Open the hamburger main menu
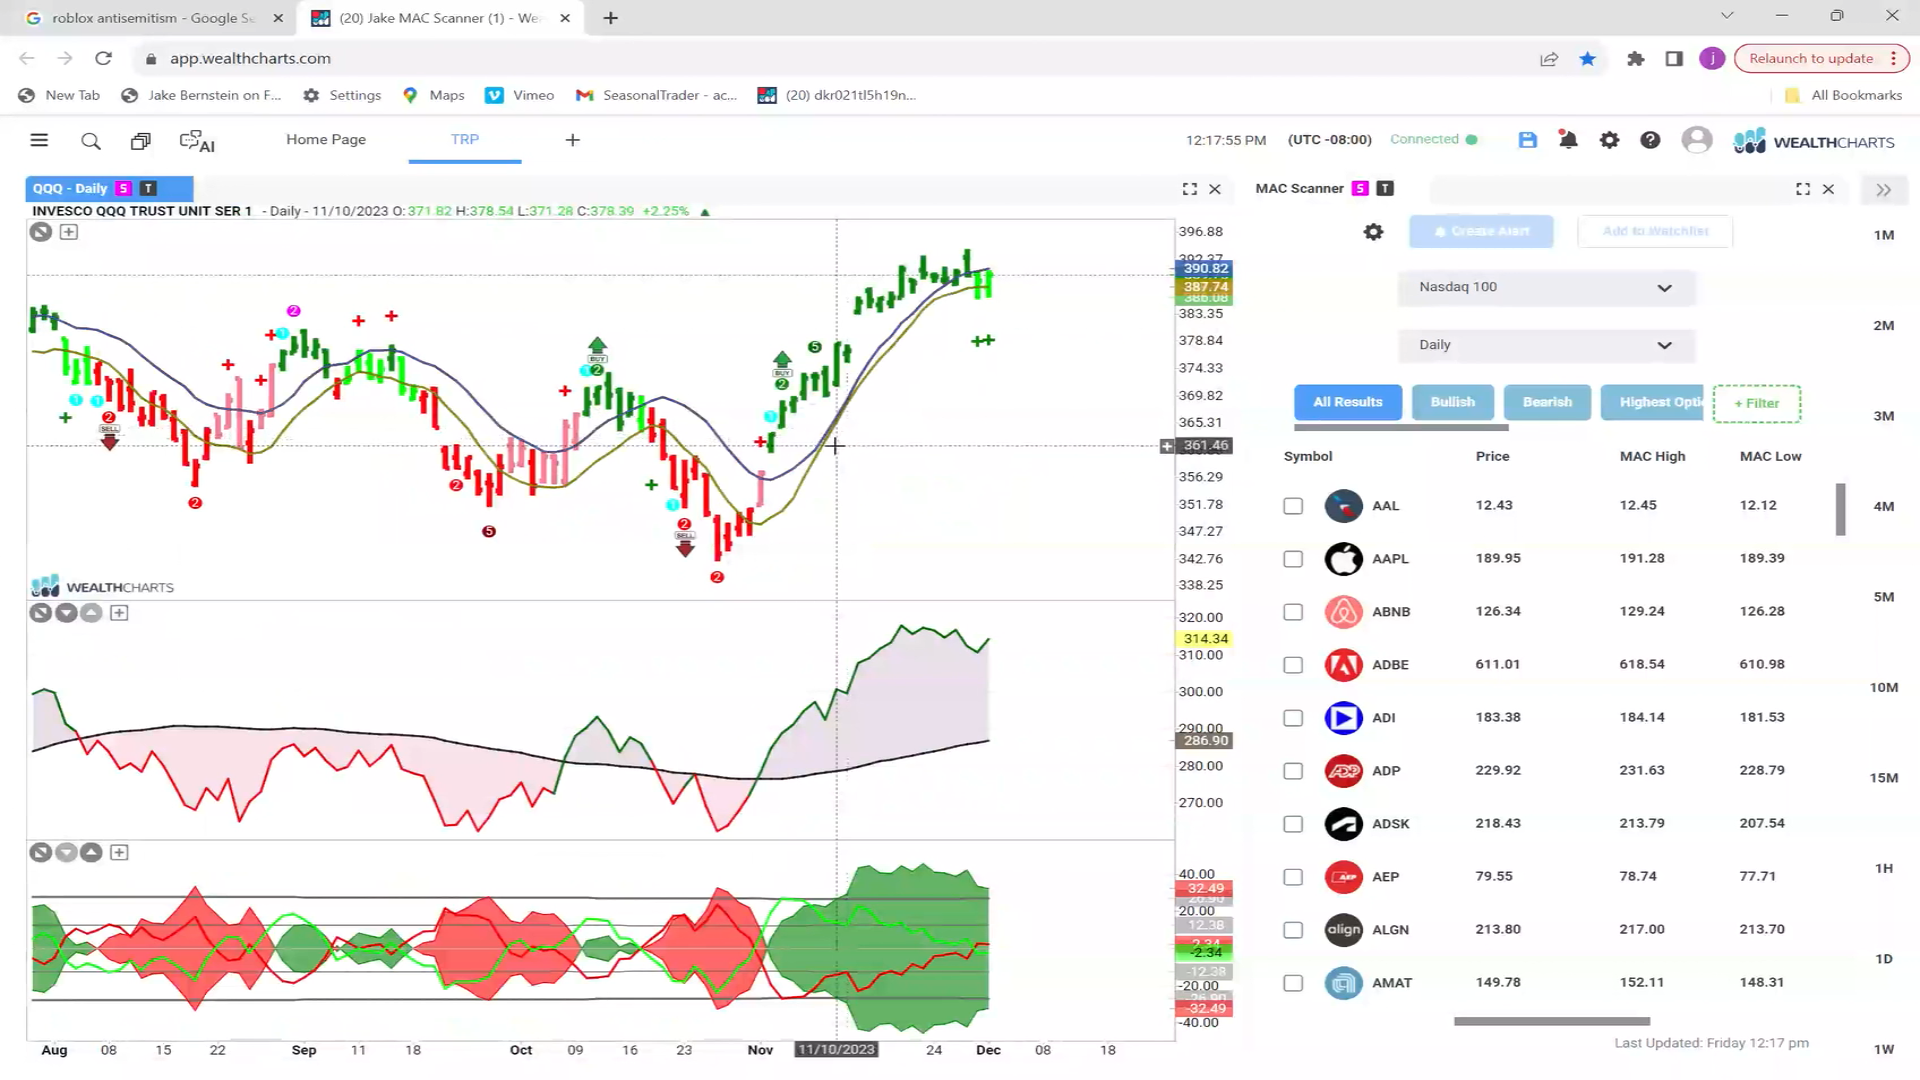Screen dimensions: 1920x1080 [39, 140]
